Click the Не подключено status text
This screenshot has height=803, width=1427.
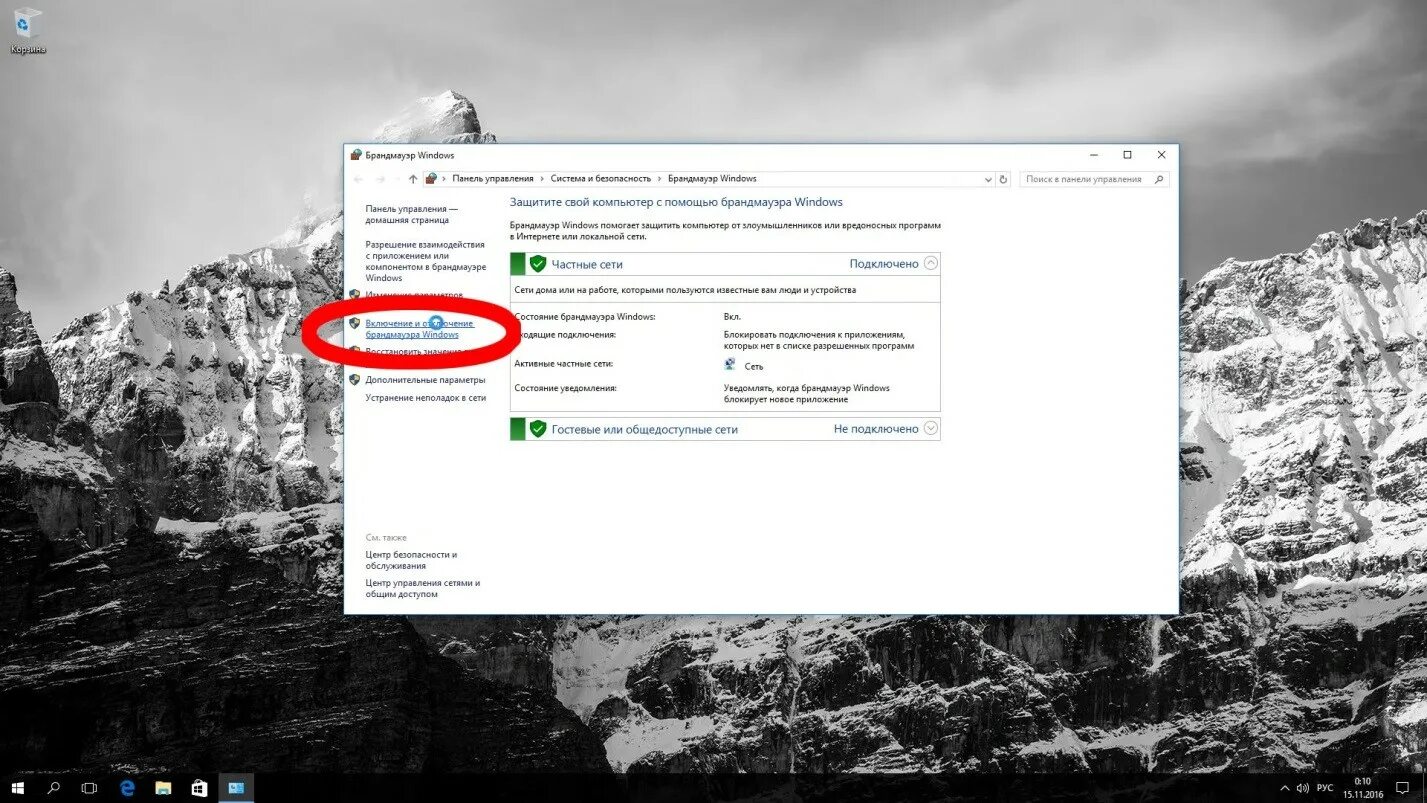point(876,429)
